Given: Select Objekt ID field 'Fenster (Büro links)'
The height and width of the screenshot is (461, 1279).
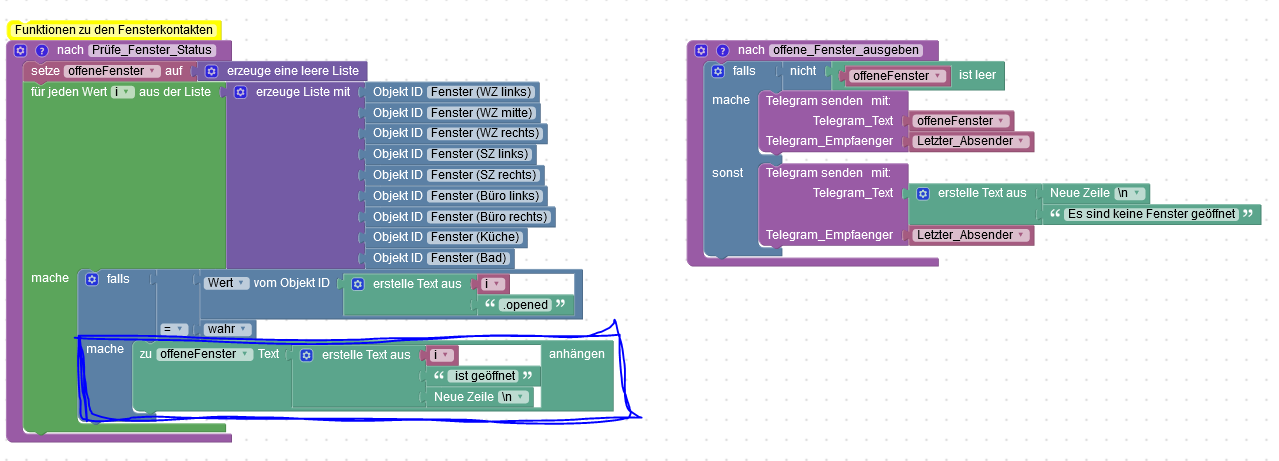Looking at the screenshot, I should click(485, 196).
